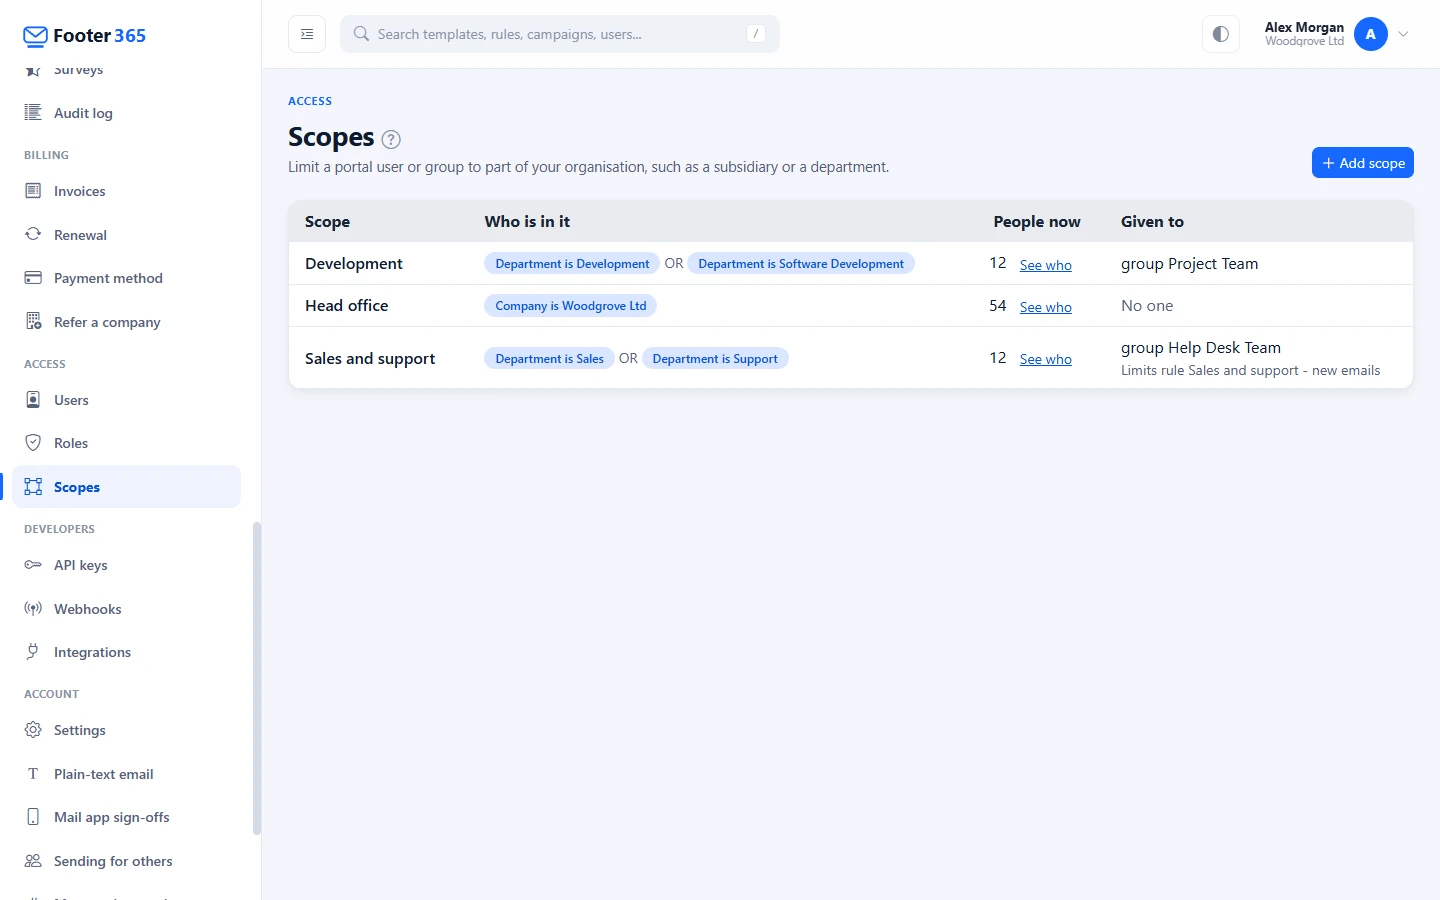Open the Audit log menu item
Screen dimensions: 1440x900
[x=126, y=112]
